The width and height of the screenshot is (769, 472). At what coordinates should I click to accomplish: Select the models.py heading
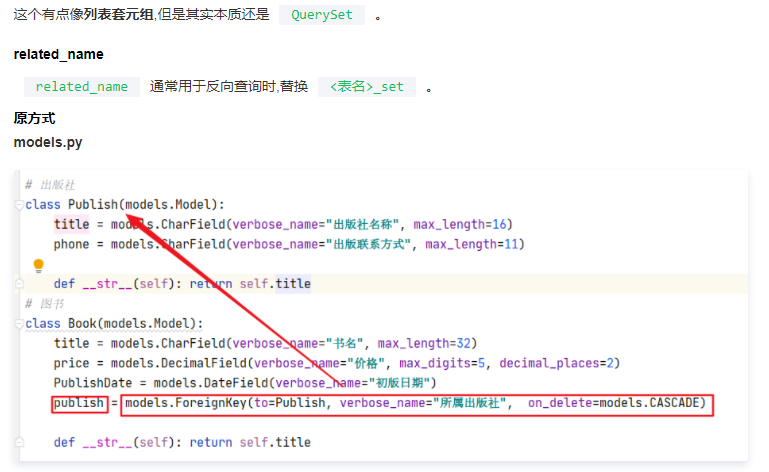pyautogui.click(x=48, y=142)
